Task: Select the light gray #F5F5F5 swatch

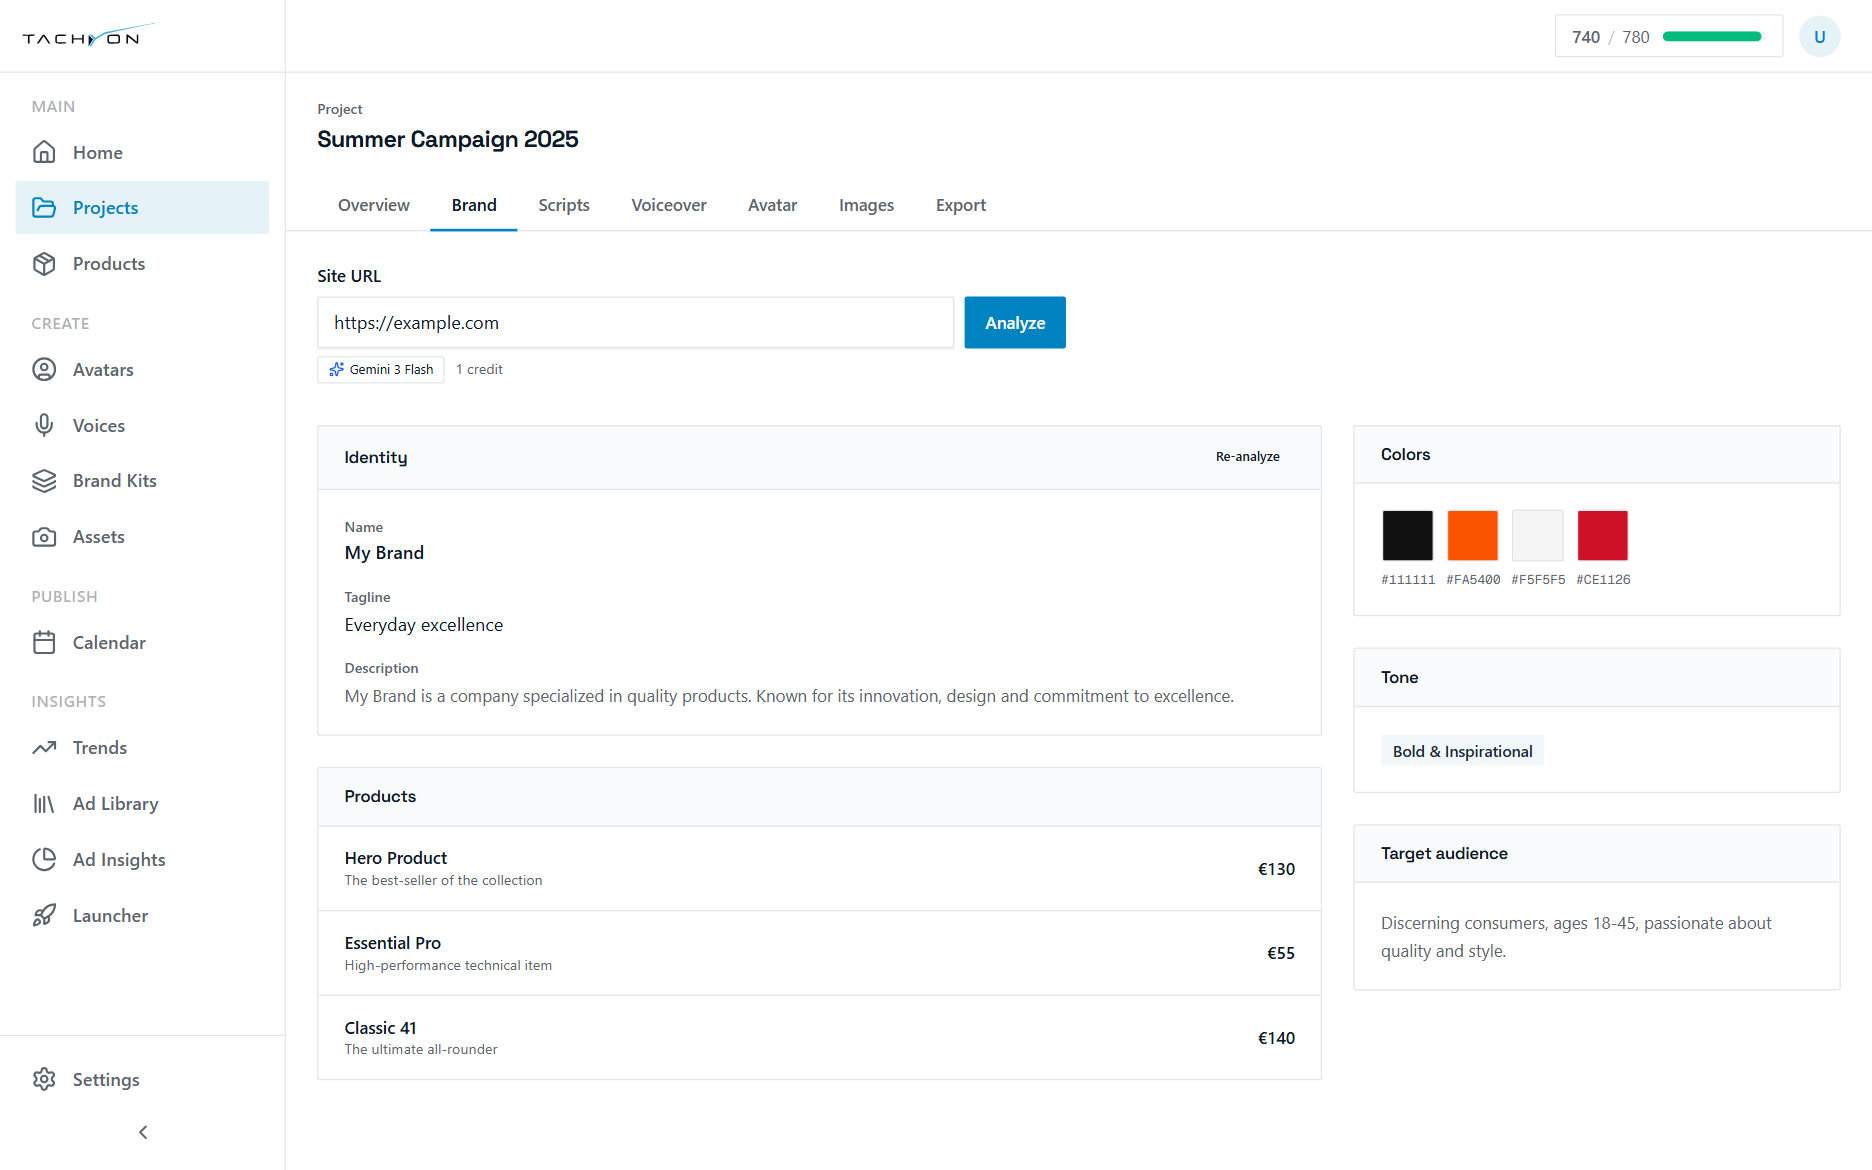Action: pyautogui.click(x=1537, y=535)
